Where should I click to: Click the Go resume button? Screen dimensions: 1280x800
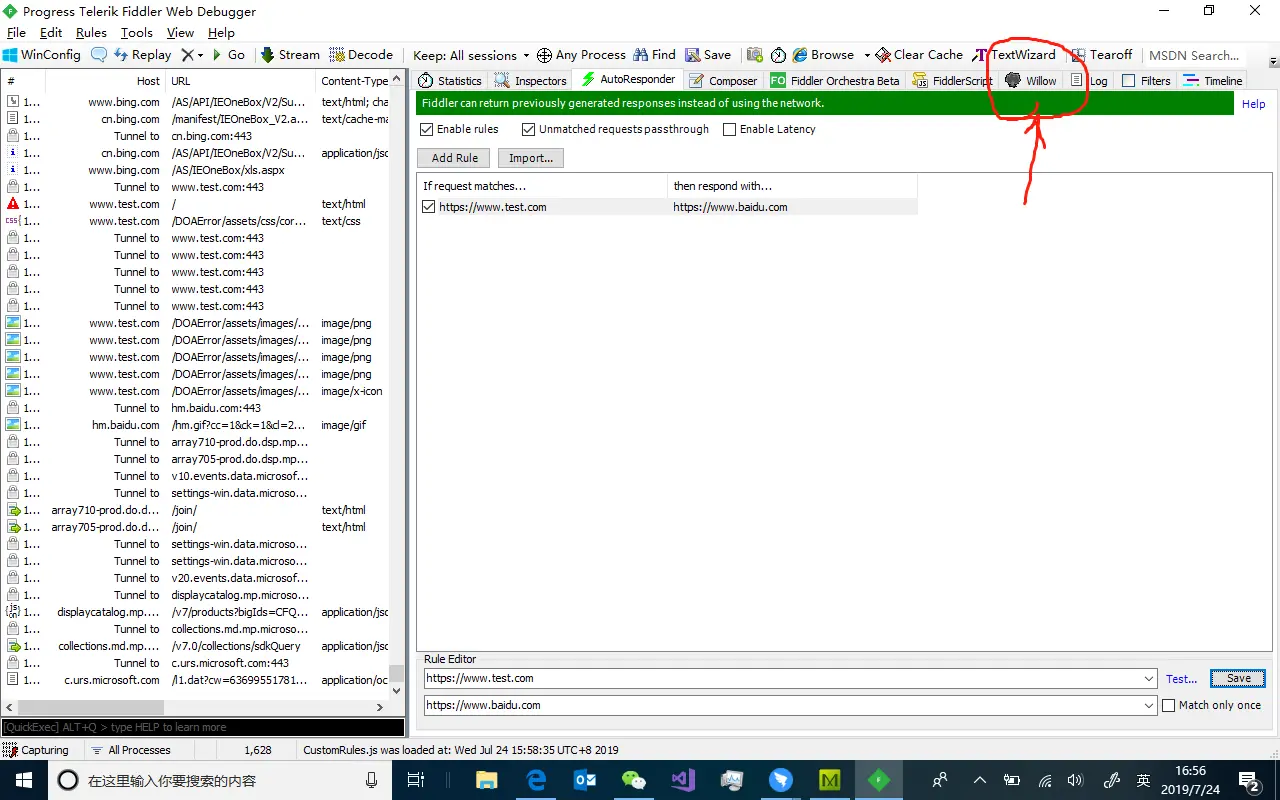click(x=228, y=55)
